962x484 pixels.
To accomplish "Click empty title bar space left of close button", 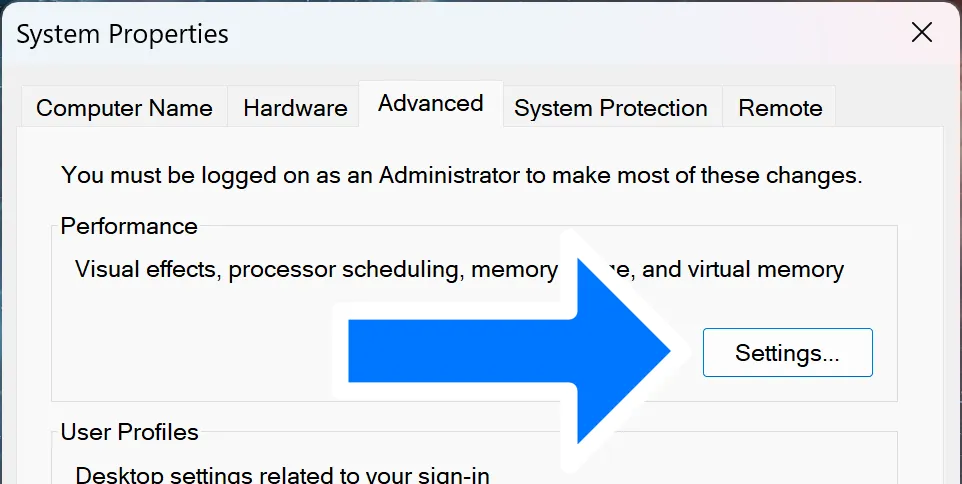I will (600, 34).
